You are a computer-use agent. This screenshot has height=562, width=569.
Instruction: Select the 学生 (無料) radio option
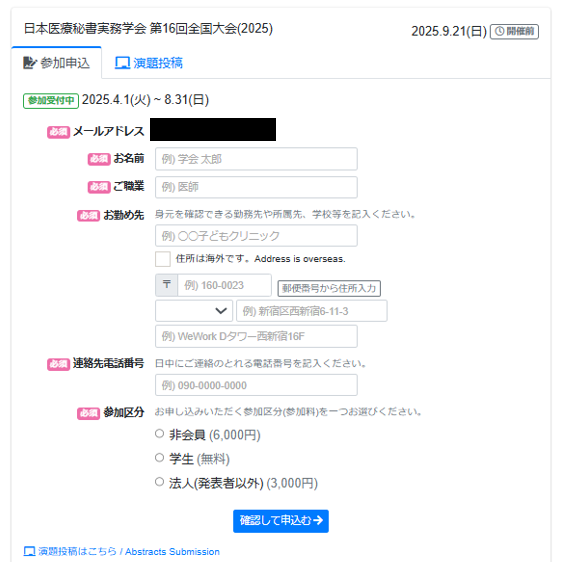159,458
